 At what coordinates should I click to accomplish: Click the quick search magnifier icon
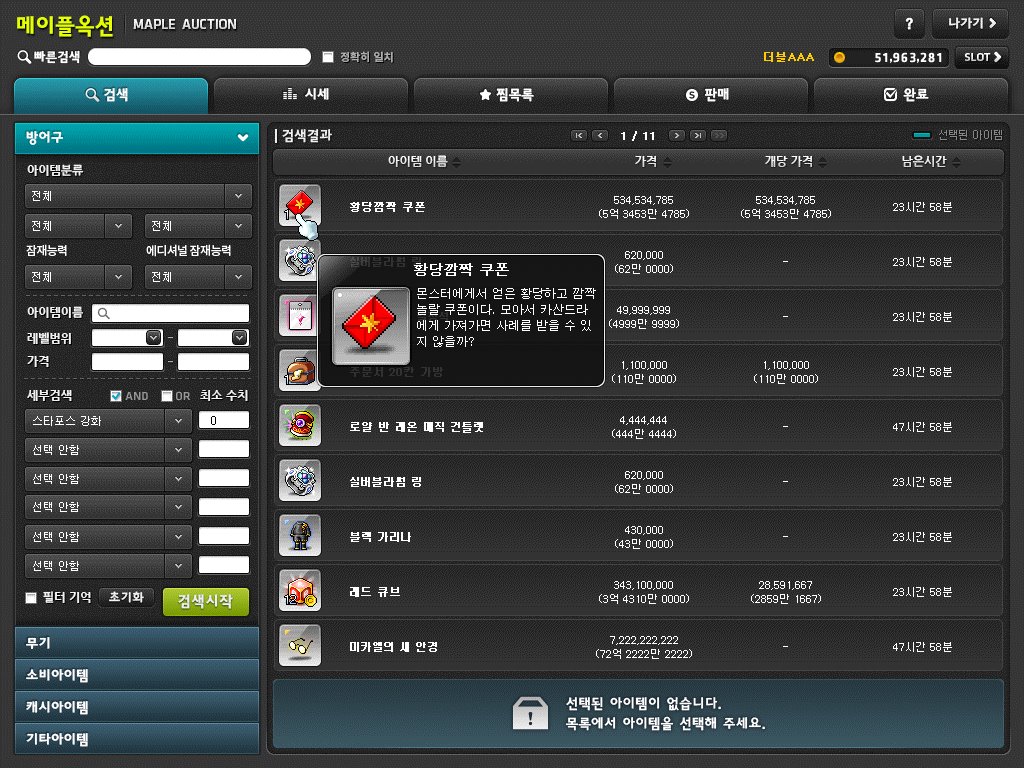coord(24,57)
